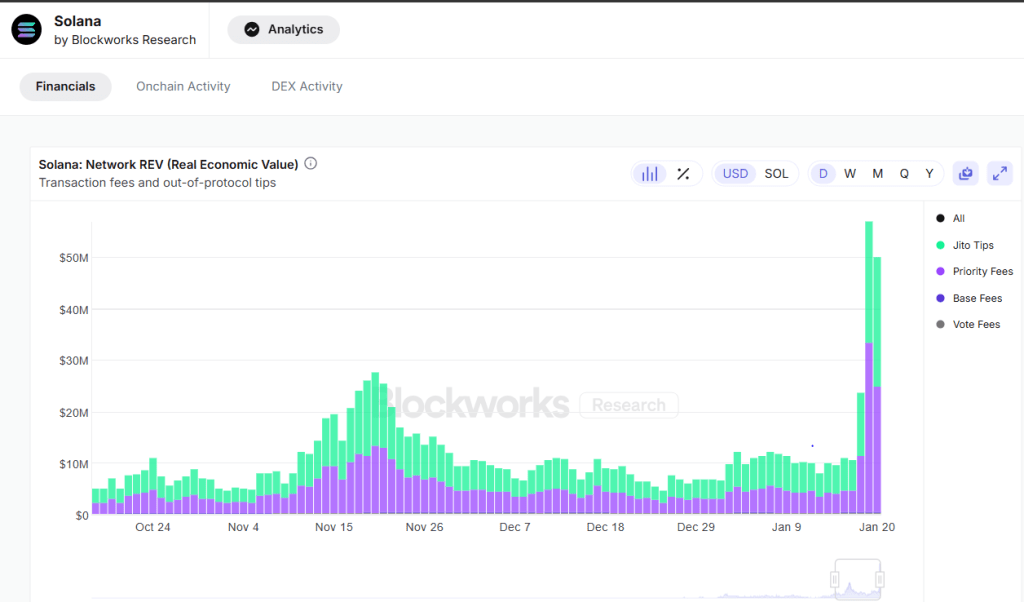Select yearly (Y) interval
Screen dimensions: 1024x602
point(929,174)
